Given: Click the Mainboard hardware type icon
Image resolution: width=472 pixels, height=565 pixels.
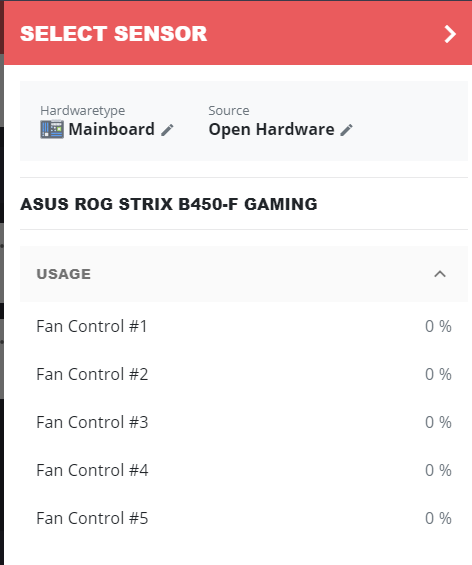Looking at the screenshot, I should [x=52, y=129].
